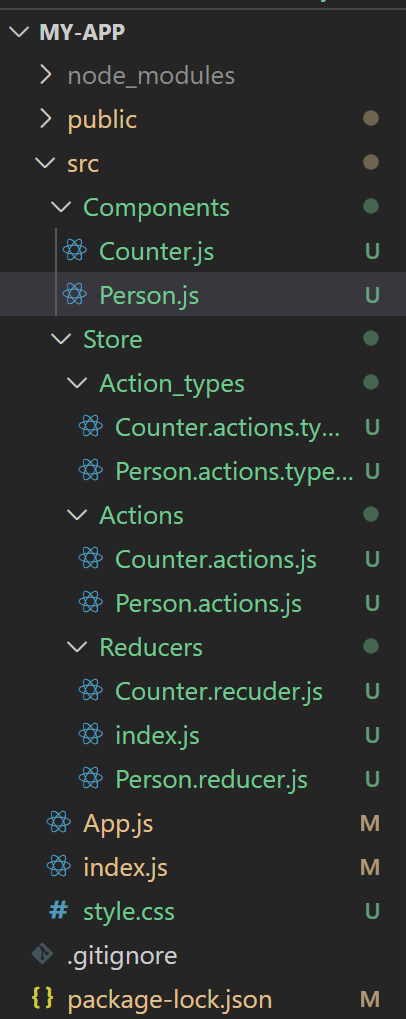Click the braces icon beside package-lock.json
This screenshot has height=1019, width=406.
[42, 998]
